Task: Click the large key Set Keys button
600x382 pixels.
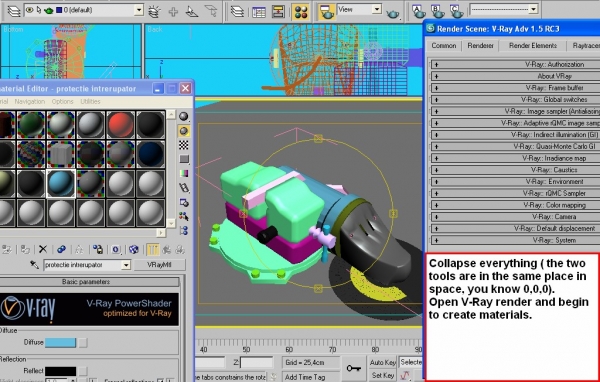Action: point(354,368)
